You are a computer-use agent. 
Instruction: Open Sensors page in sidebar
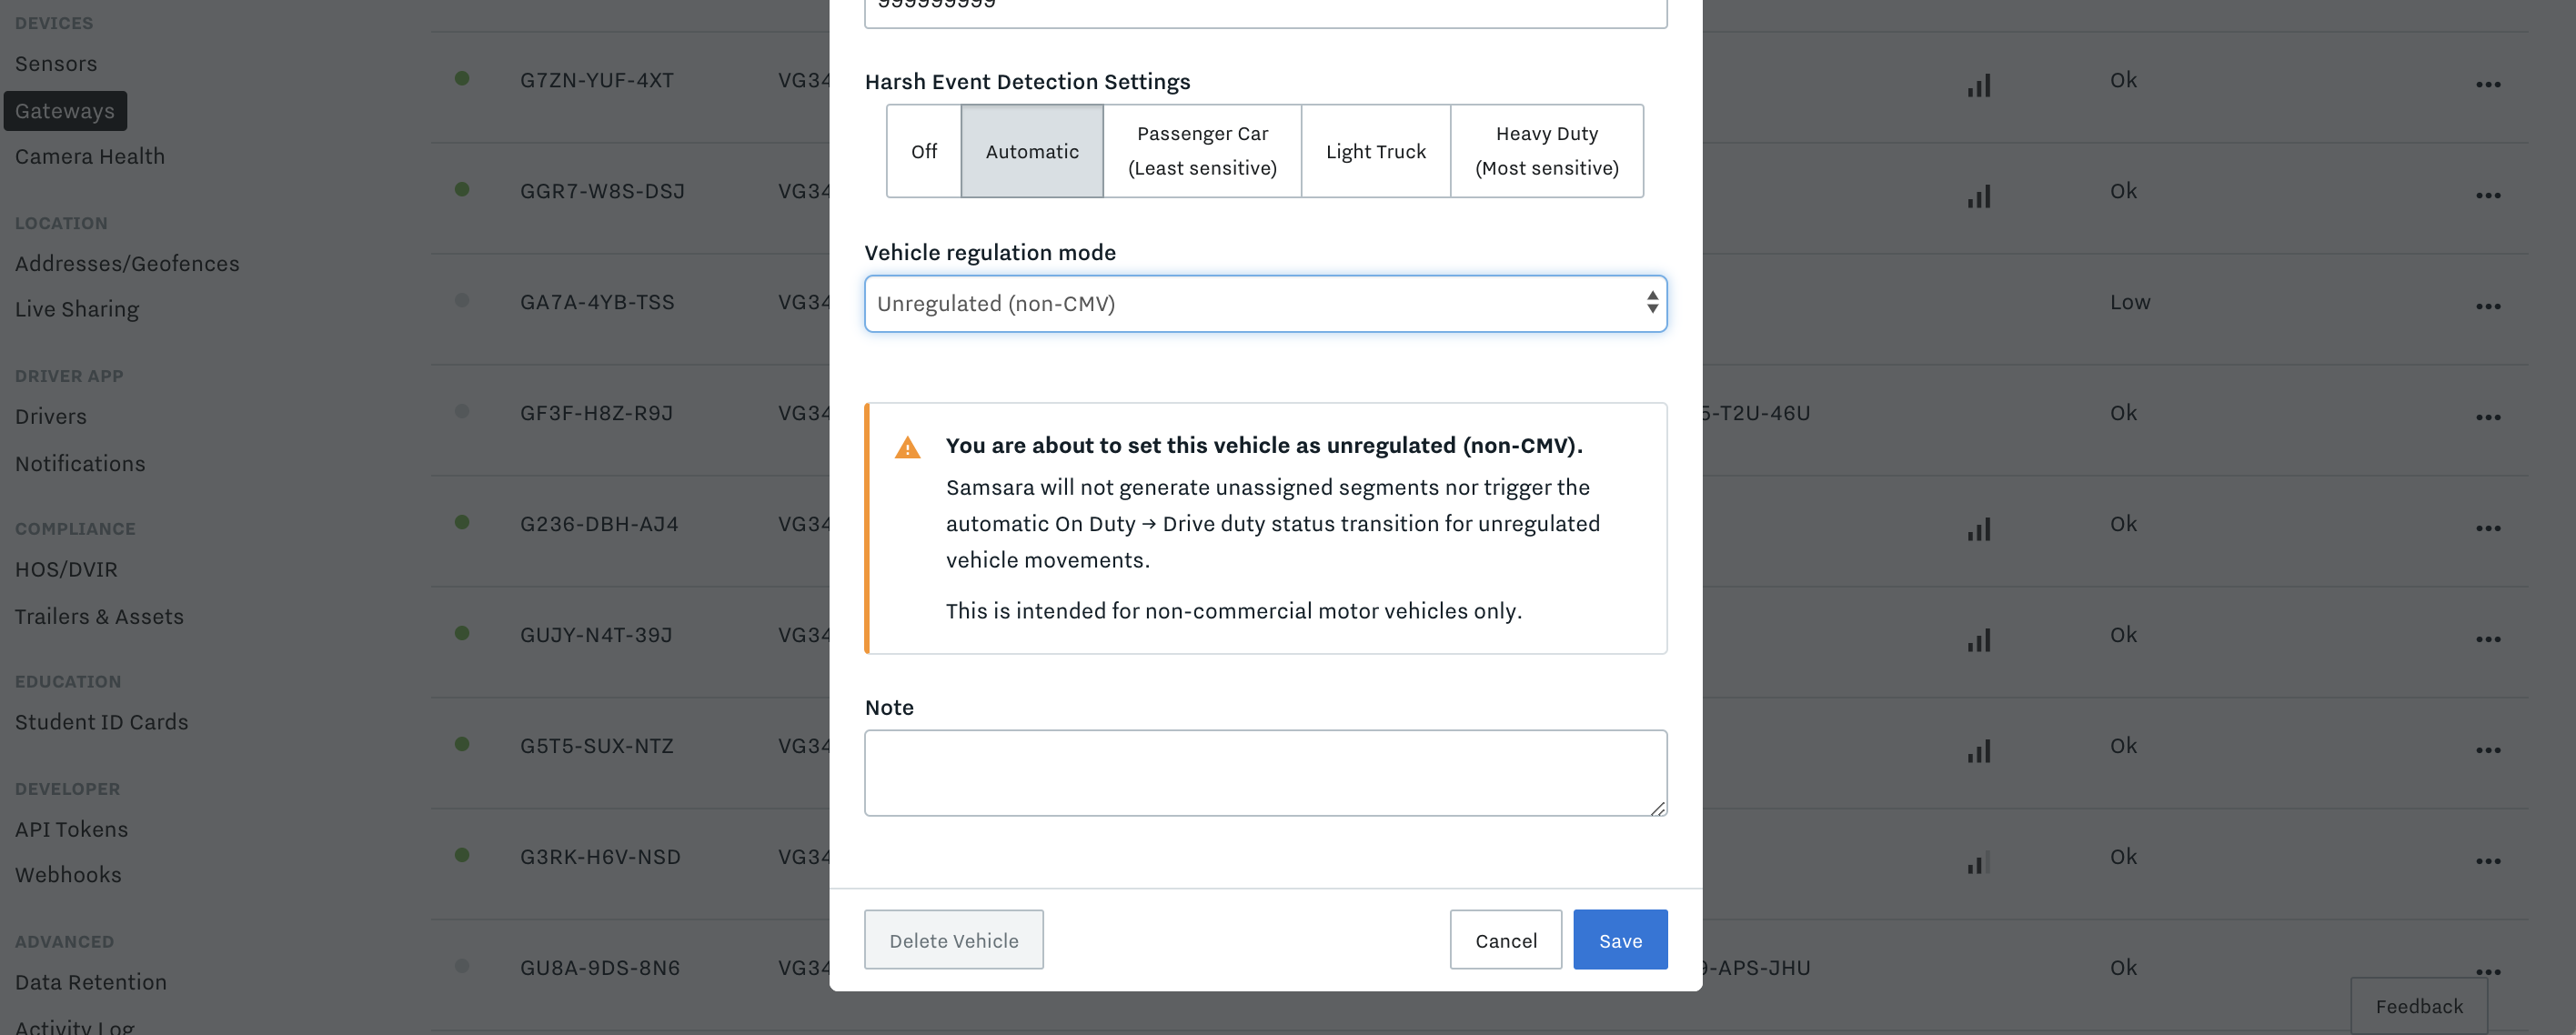56,64
